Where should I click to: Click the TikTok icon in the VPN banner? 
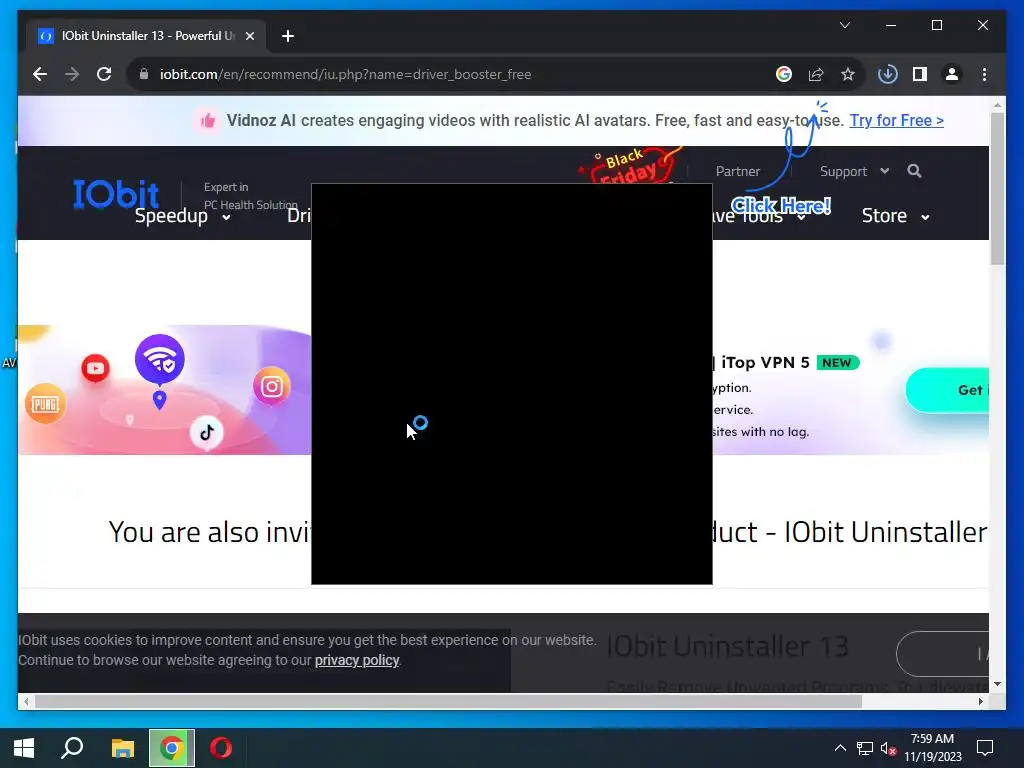206,432
